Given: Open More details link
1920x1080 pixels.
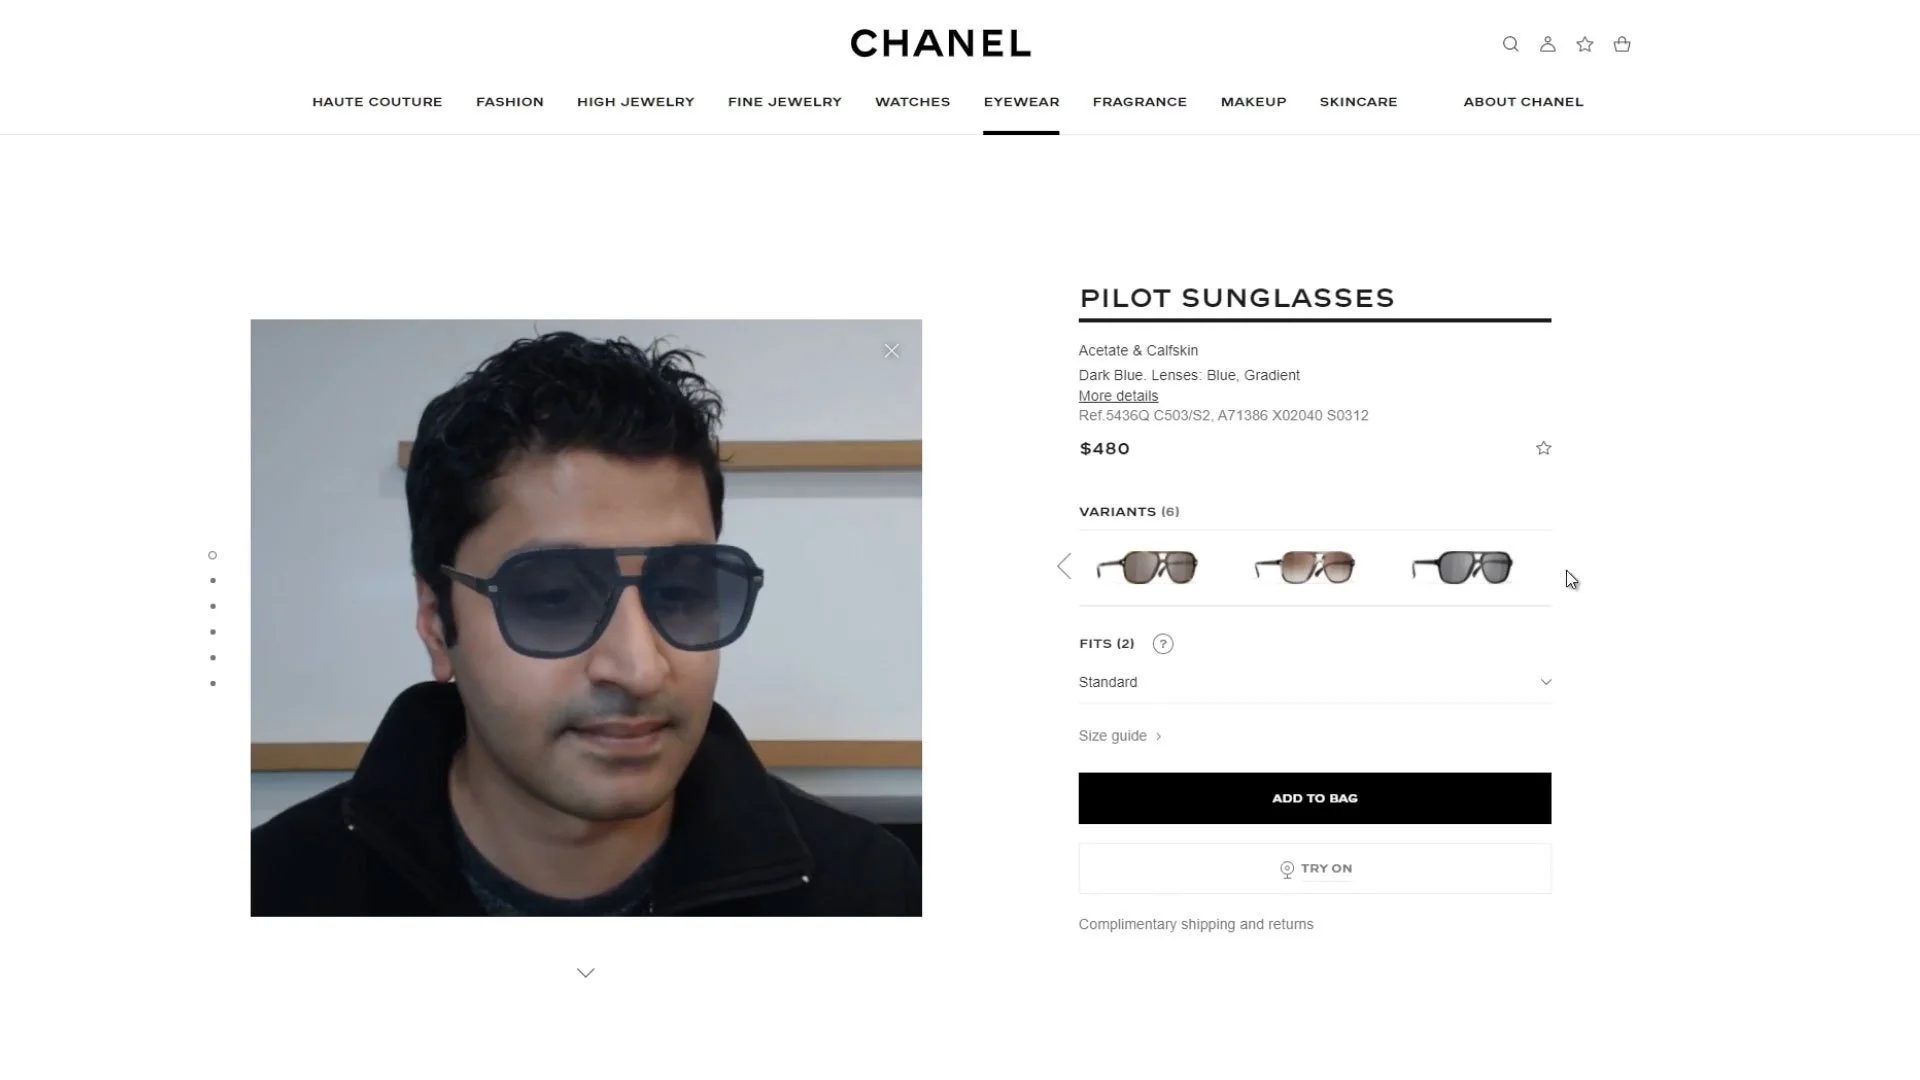Looking at the screenshot, I should pos(1118,396).
